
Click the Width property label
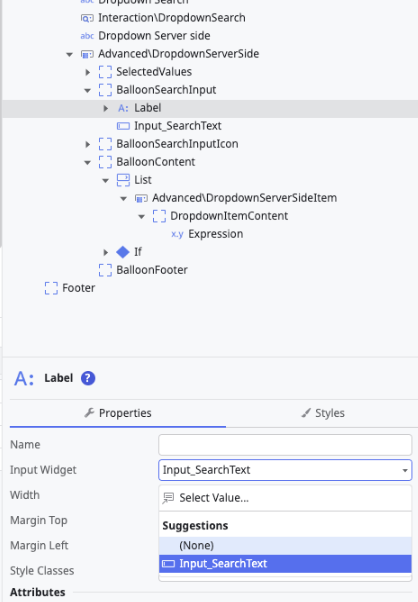point(25,495)
